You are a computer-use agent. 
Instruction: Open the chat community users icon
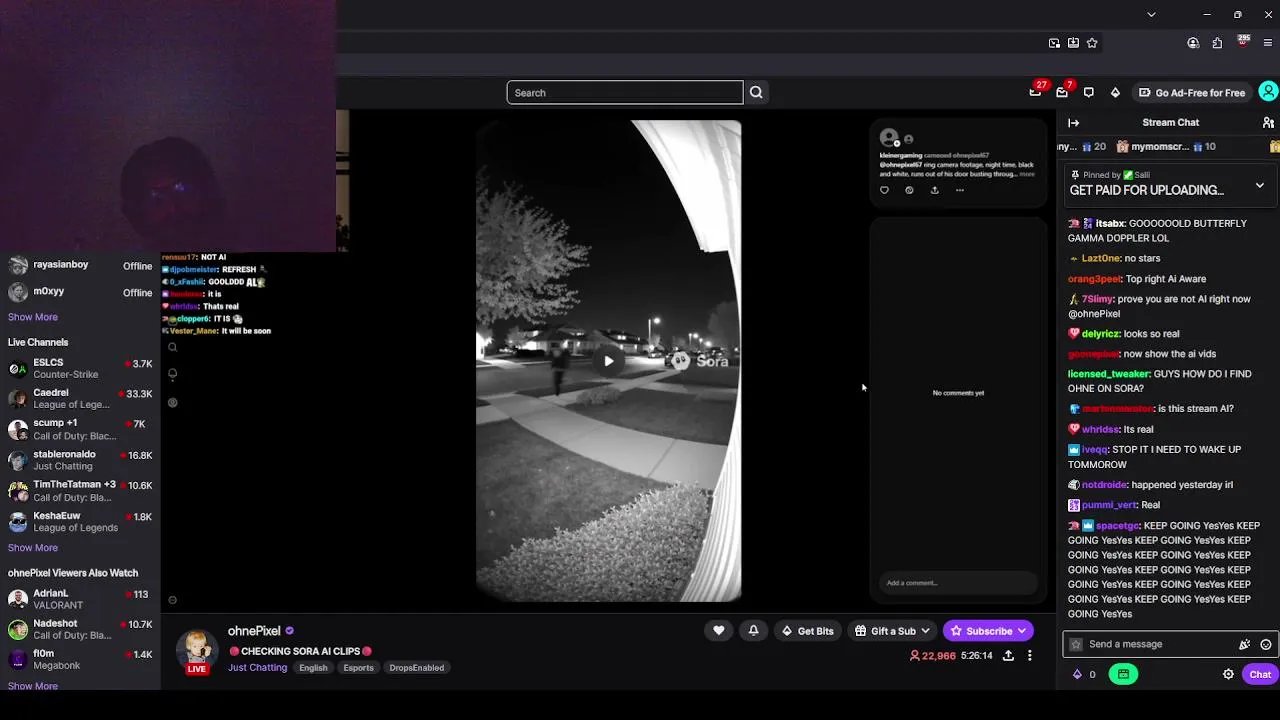(x=1268, y=123)
